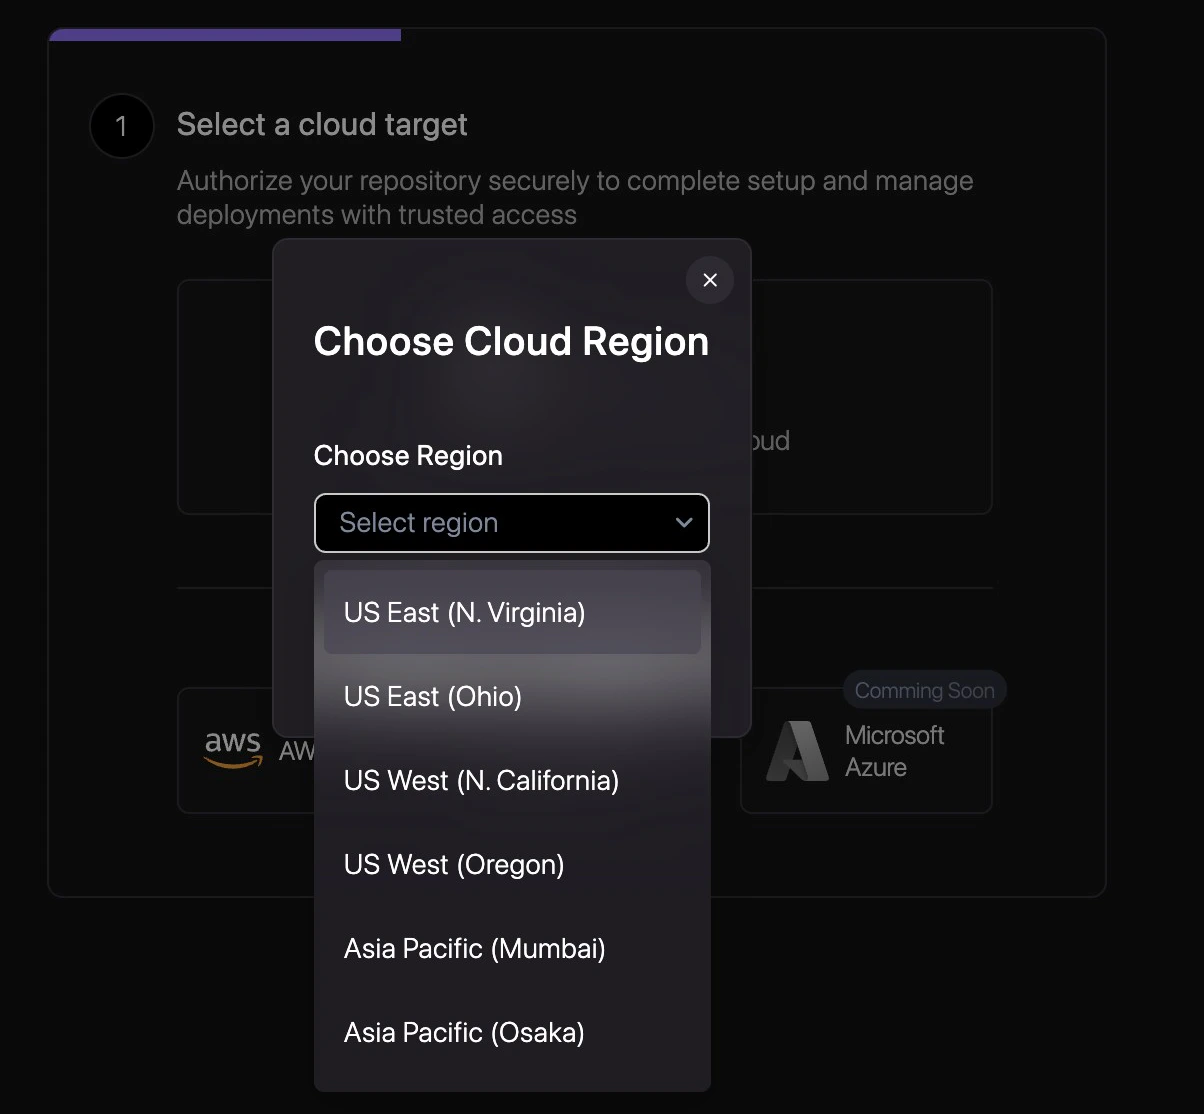Select the Microsoft Azure provider card
This screenshot has height=1114, width=1204.
[x=866, y=750]
